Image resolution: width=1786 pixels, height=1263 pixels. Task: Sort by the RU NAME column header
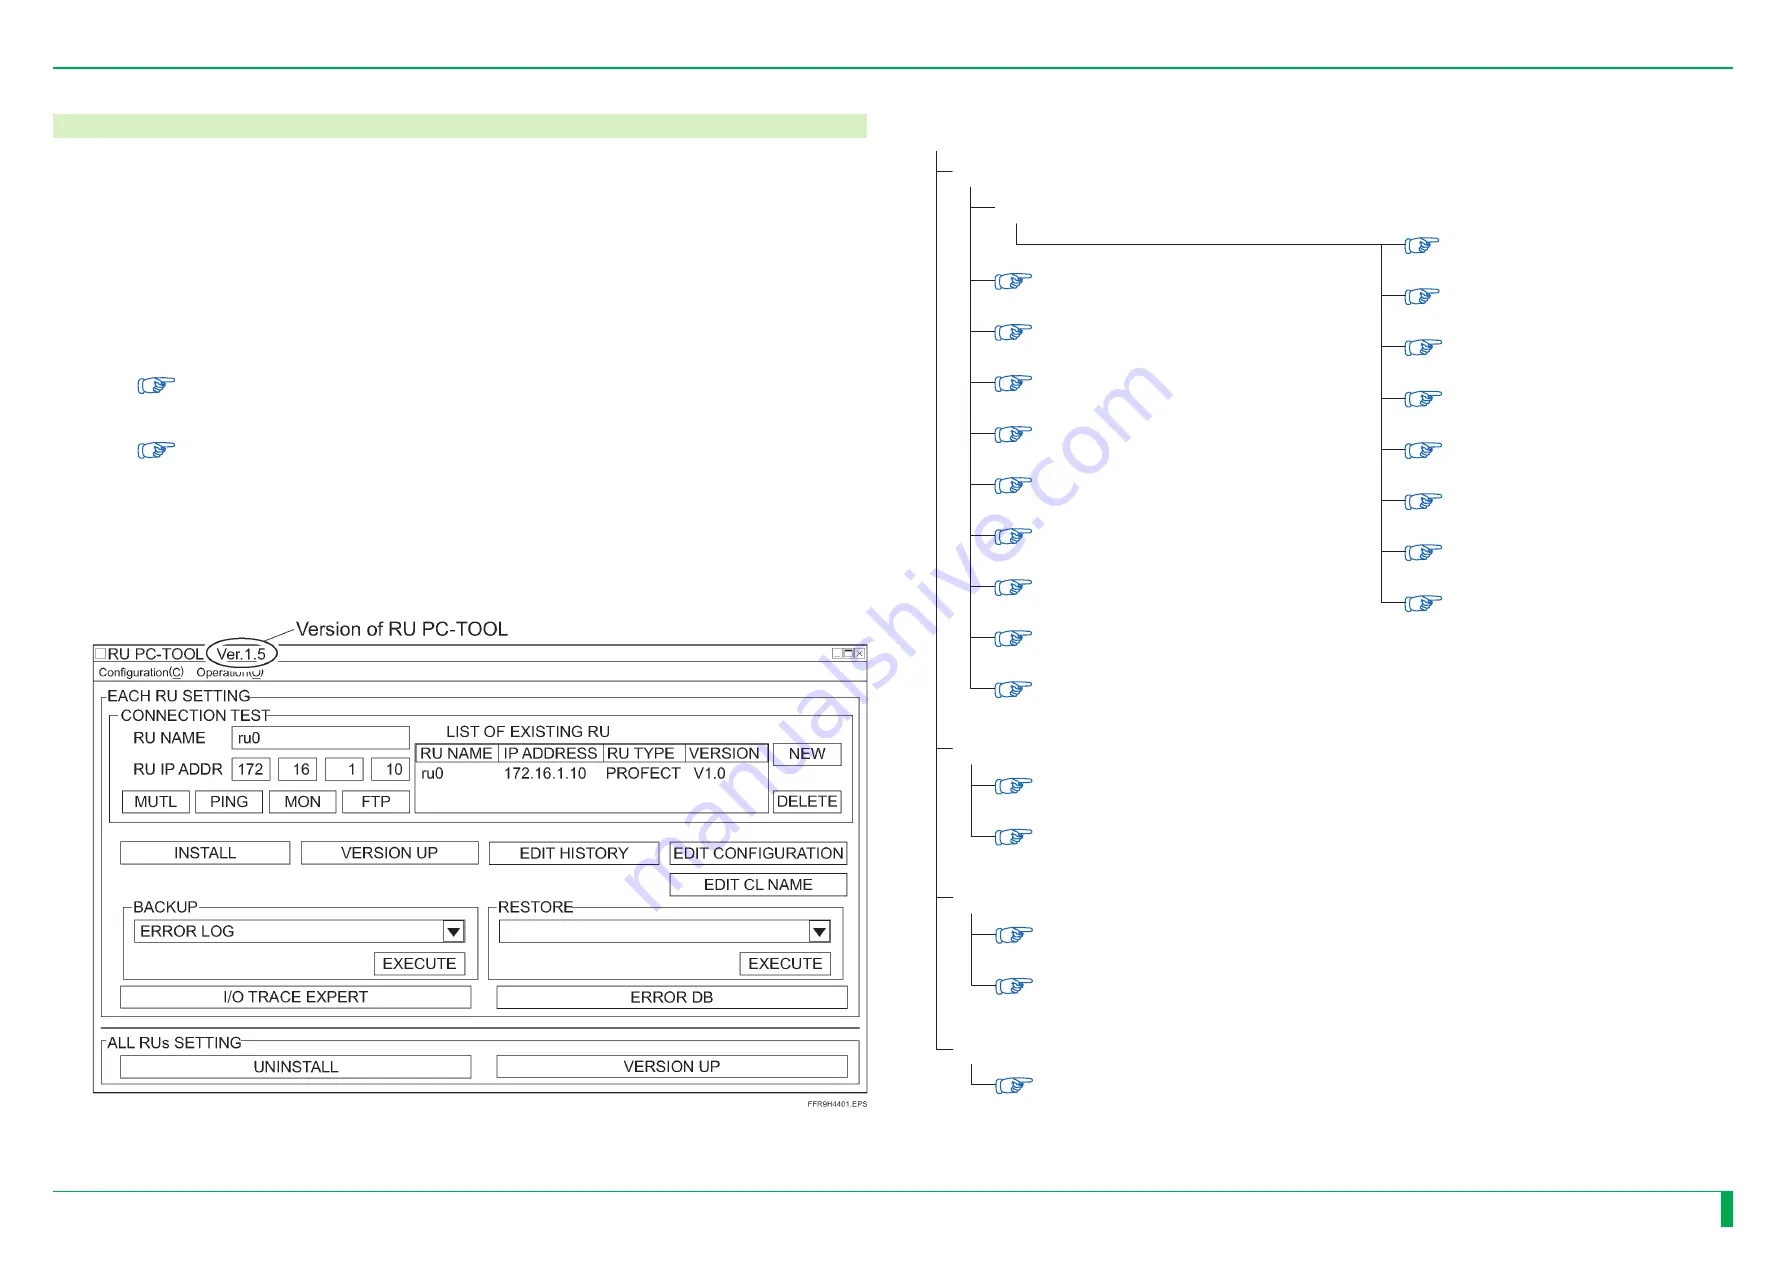457,754
